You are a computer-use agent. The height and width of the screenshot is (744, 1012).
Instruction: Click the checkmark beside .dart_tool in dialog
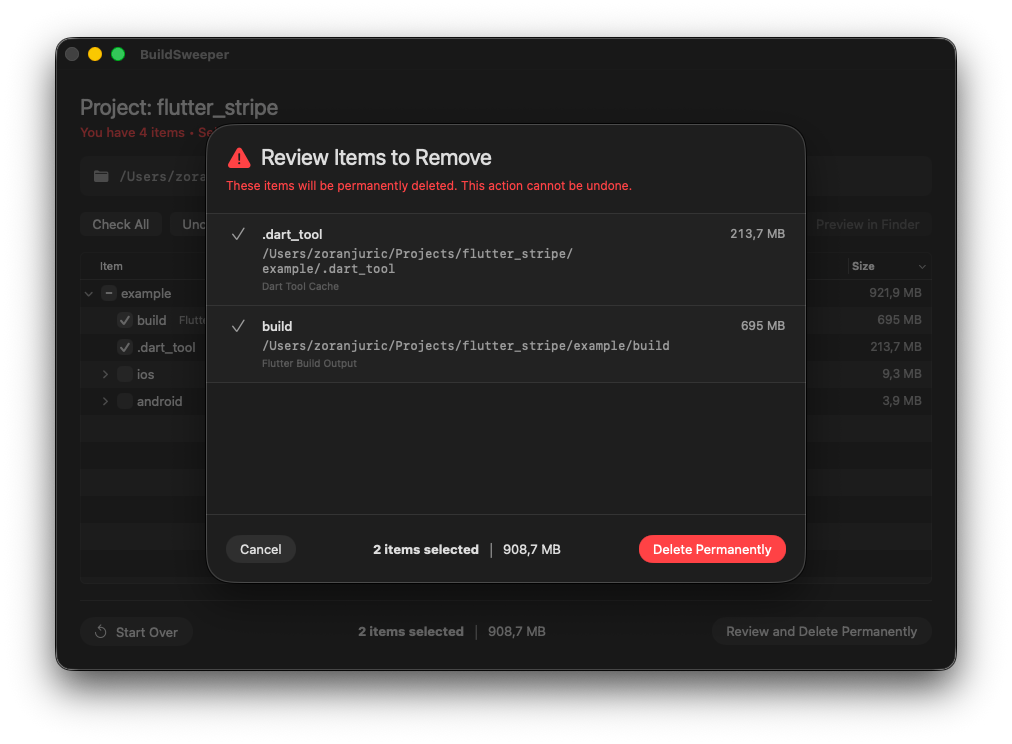tap(238, 234)
